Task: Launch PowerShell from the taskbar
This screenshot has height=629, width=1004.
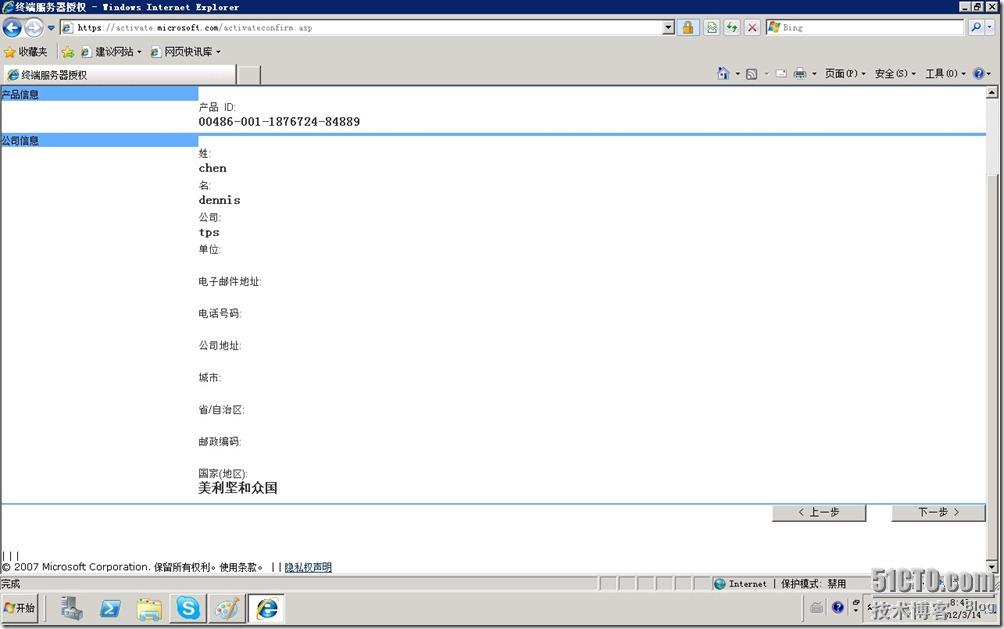Action: [110, 608]
